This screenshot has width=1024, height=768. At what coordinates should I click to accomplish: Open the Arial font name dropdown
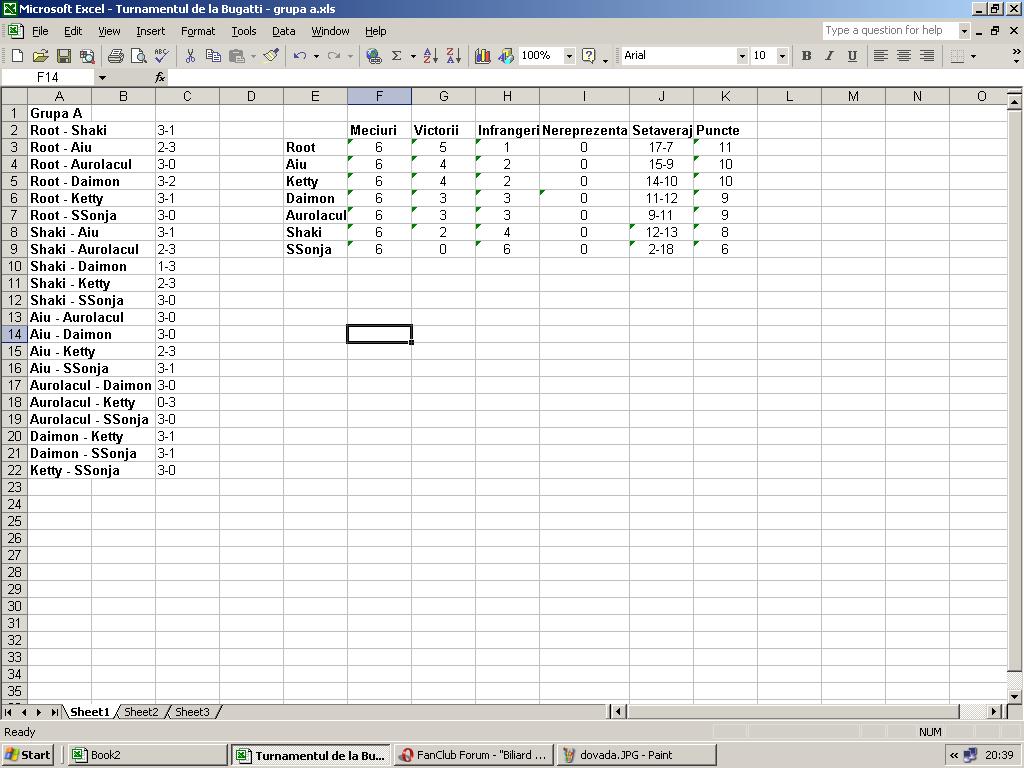click(742, 56)
